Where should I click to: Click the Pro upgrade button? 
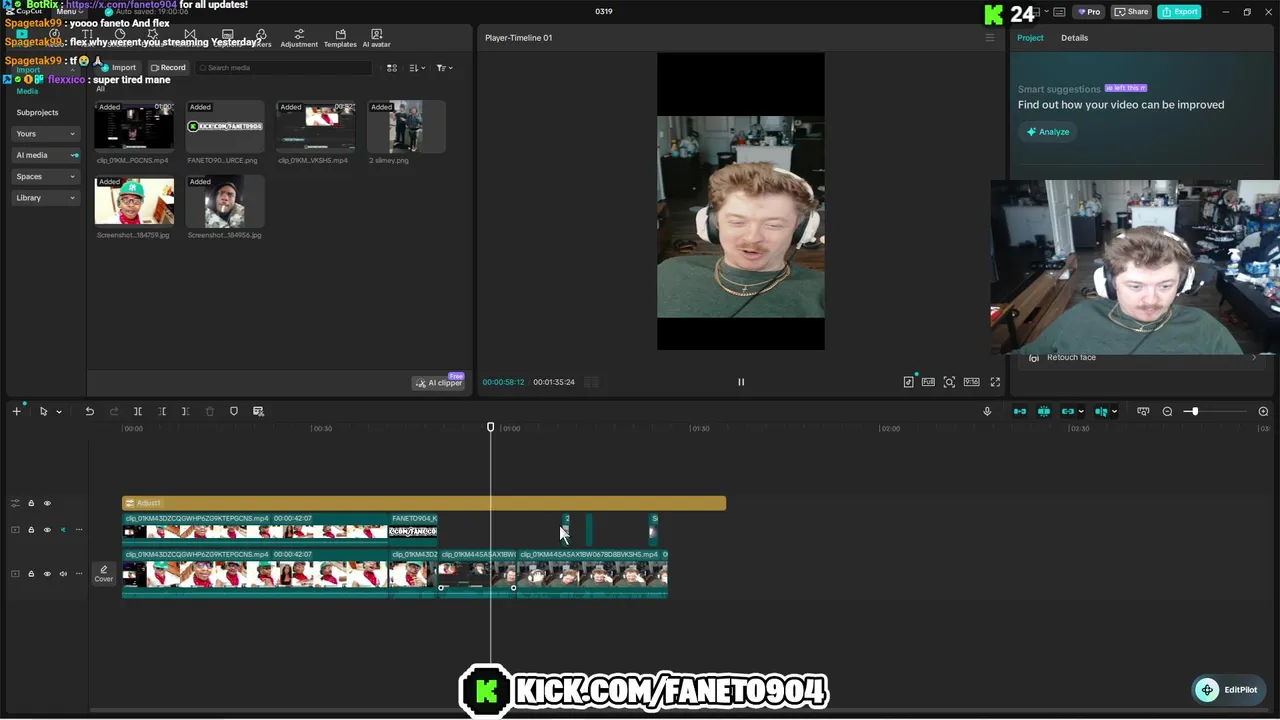[1088, 12]
